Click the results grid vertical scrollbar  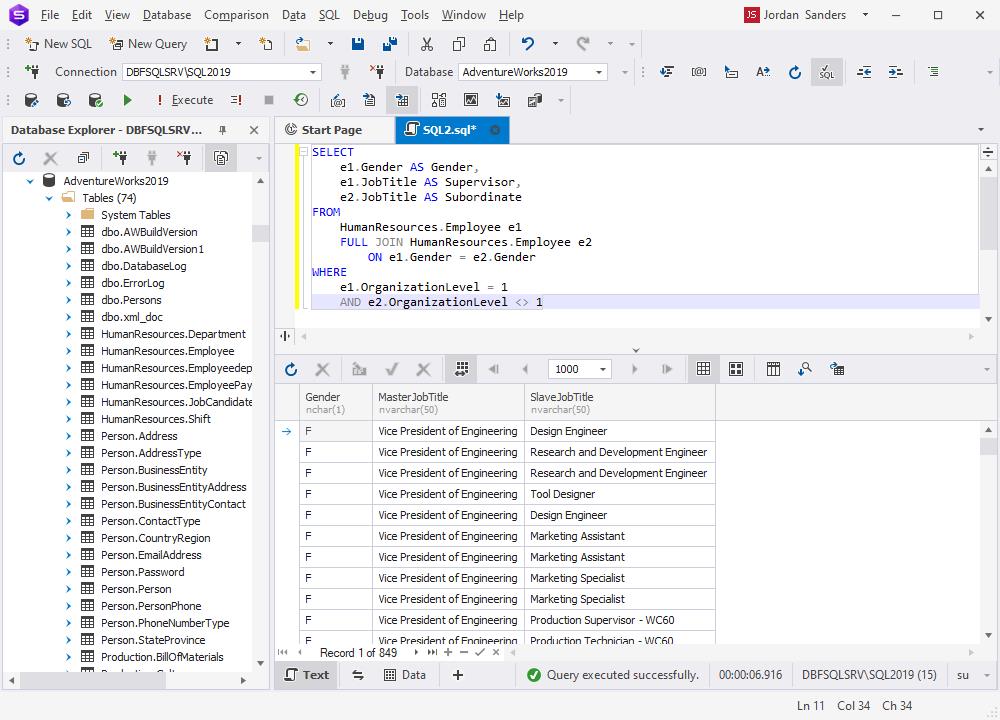coord(989,530)
